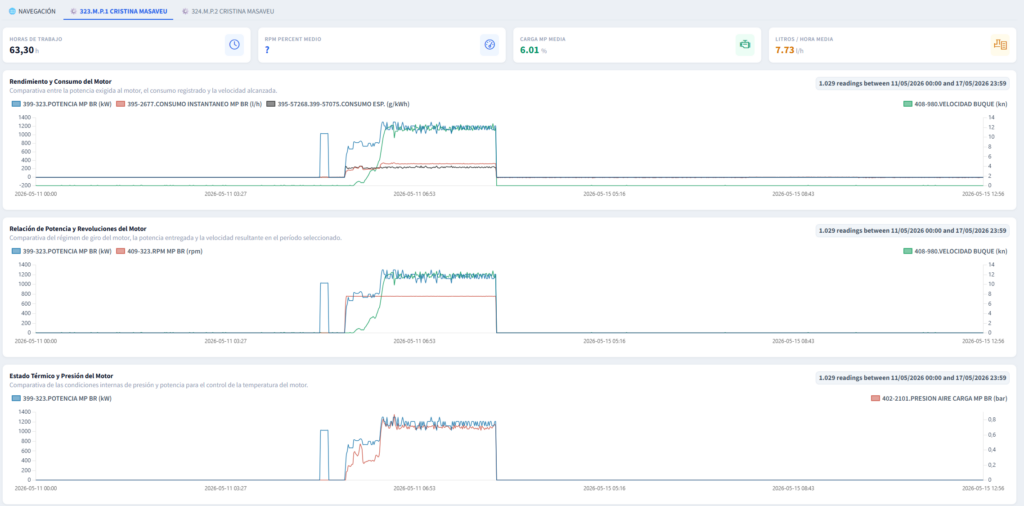Click the Rendimiento y Consumo del Motor title
This screenshot has height=506, width=1024.
click(60, 82)
